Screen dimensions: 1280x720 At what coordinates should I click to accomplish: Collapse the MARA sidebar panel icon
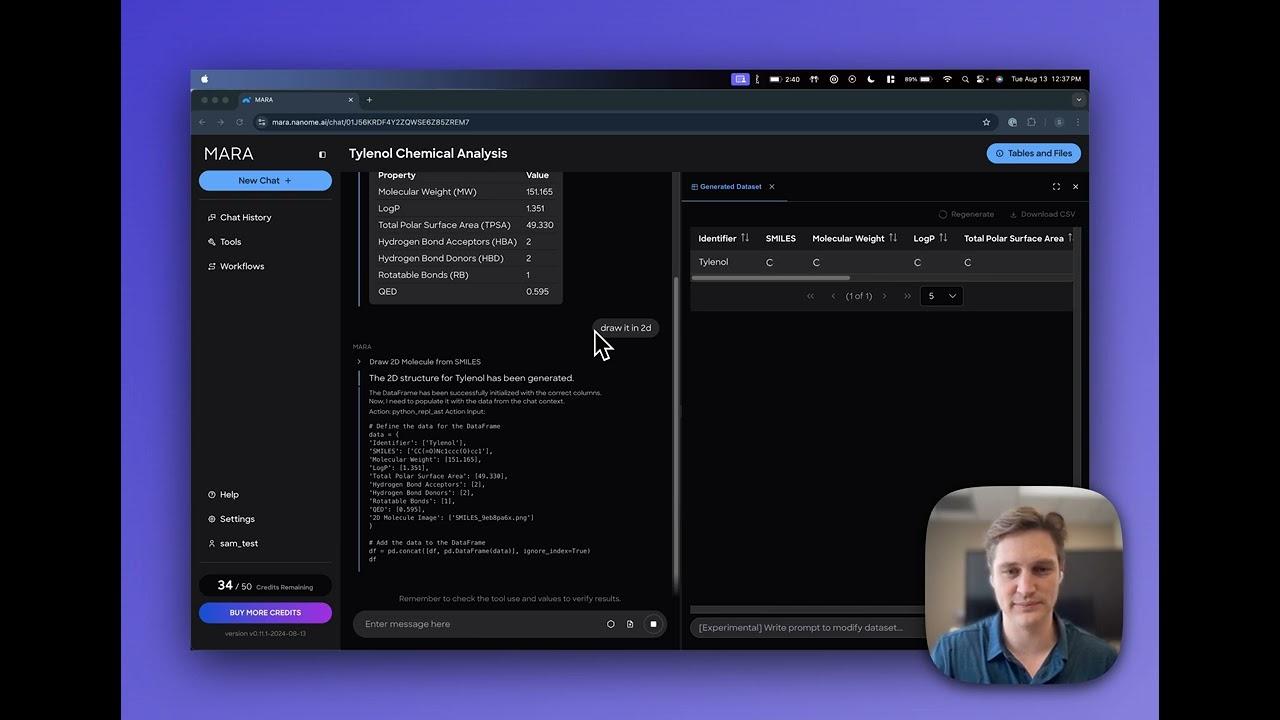click(322, 155)
